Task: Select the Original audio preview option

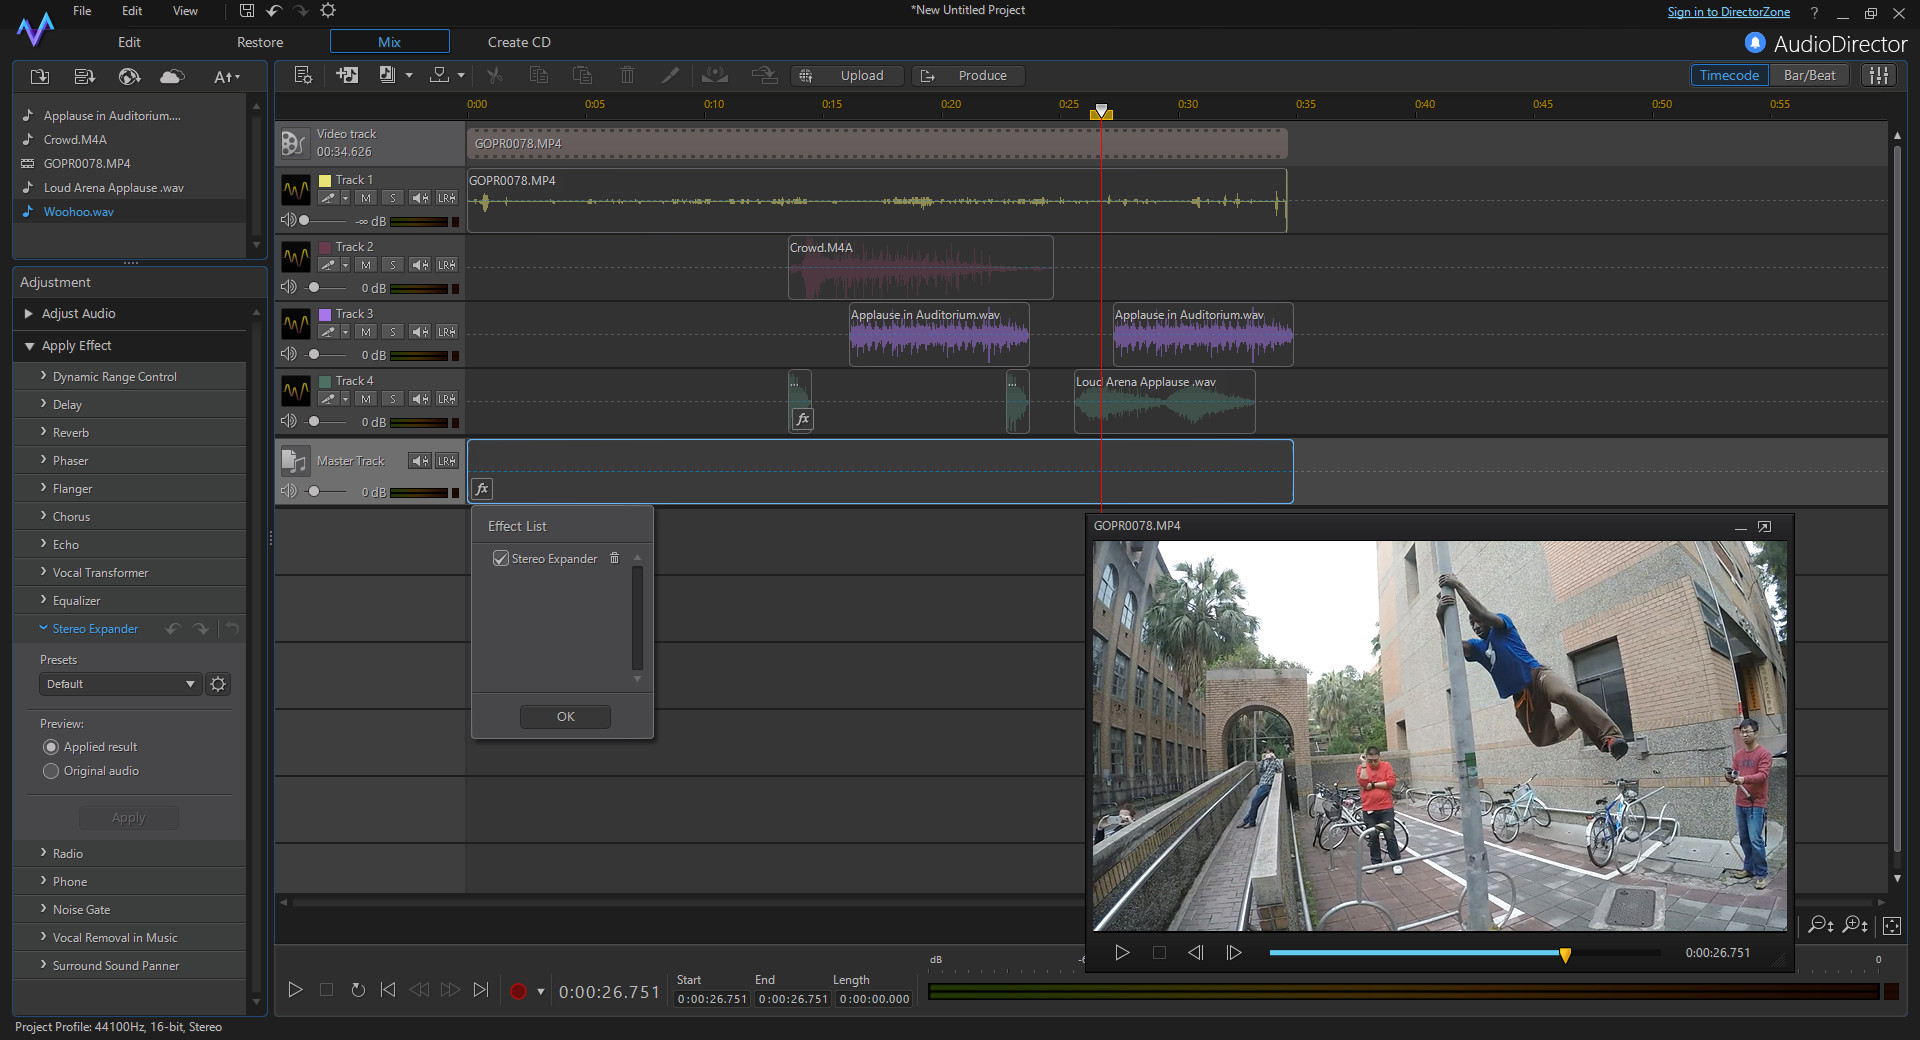Action: (x=51, y=771)
